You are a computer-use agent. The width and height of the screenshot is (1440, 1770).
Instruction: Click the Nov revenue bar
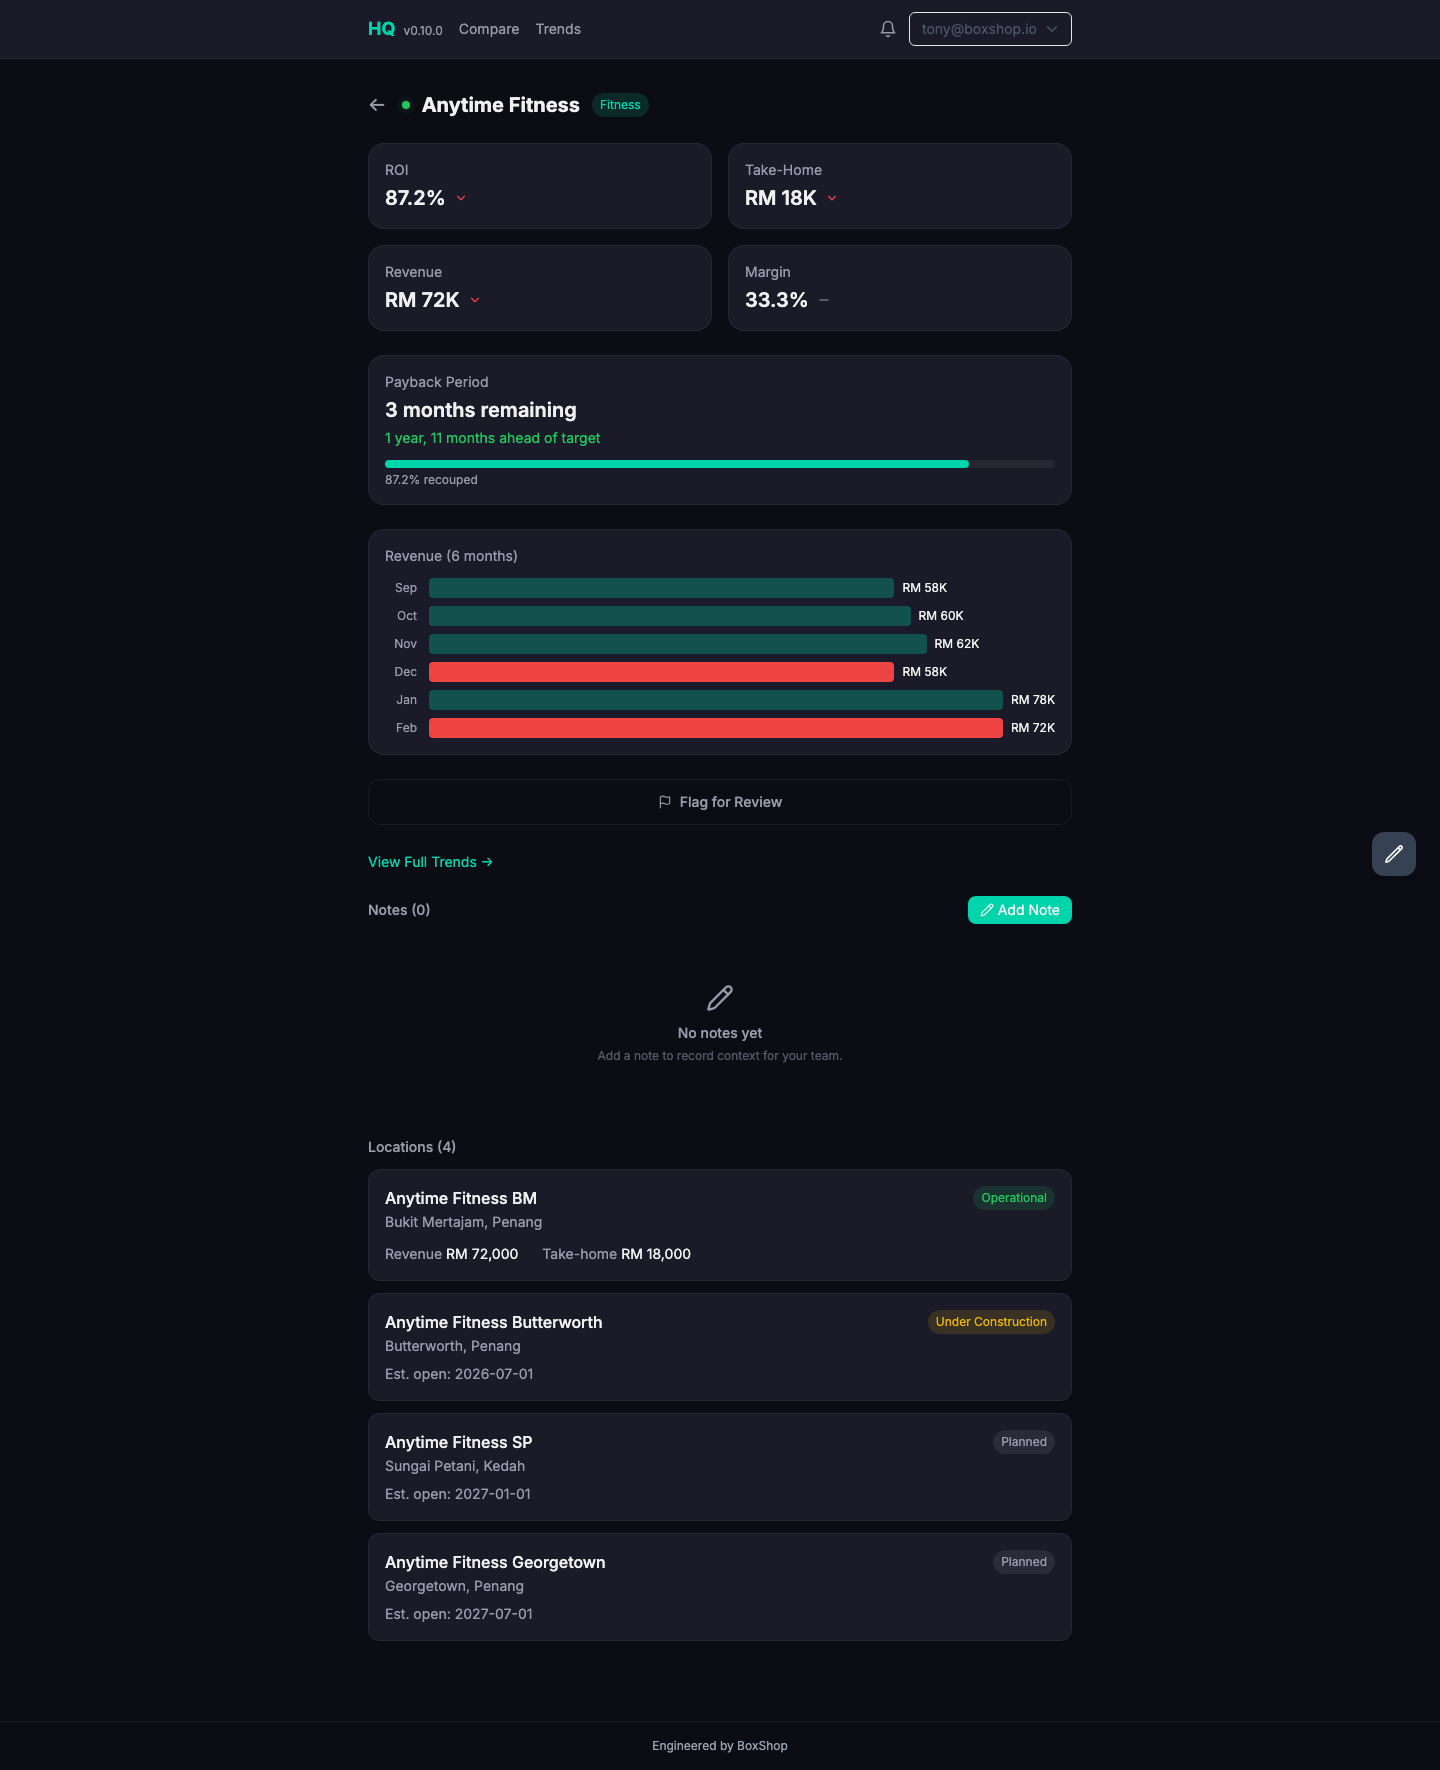(678, 644)
